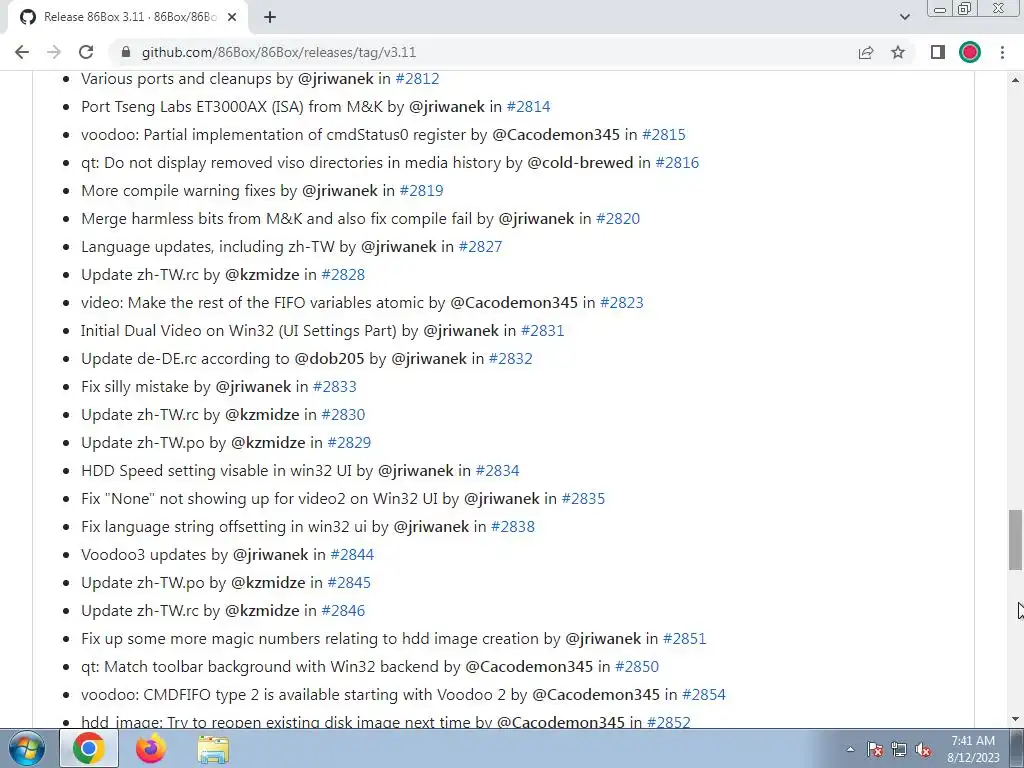Screen dimensions: 1024x768
Task: Reload the current page
Action: click(86, 52)
